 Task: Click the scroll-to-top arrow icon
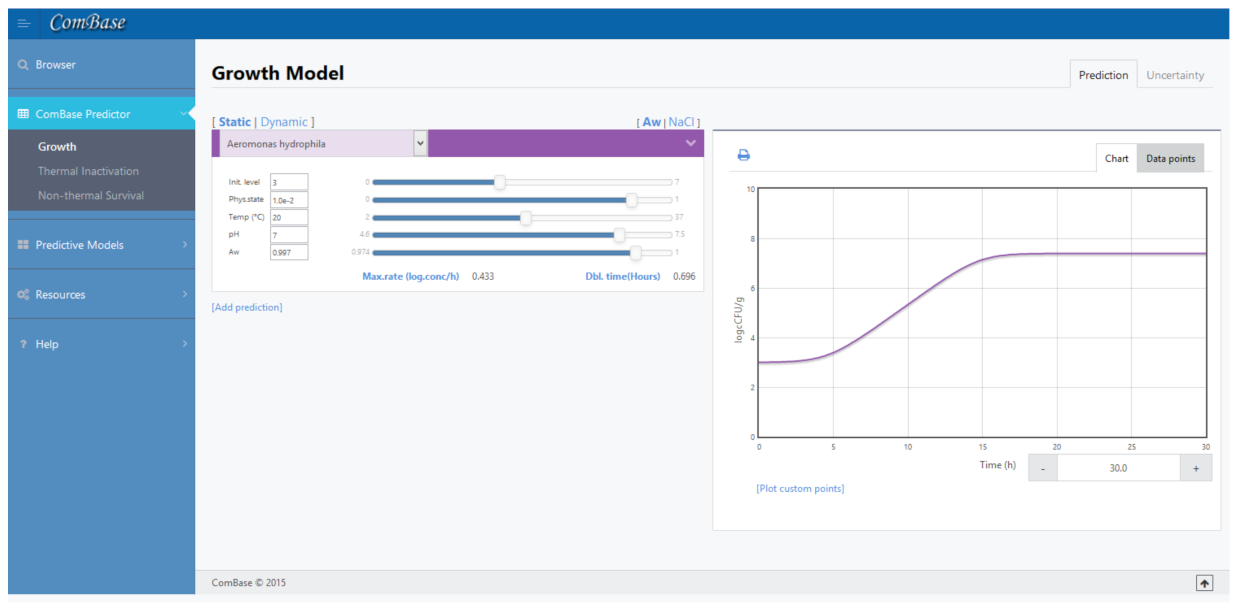point(1204,583)
